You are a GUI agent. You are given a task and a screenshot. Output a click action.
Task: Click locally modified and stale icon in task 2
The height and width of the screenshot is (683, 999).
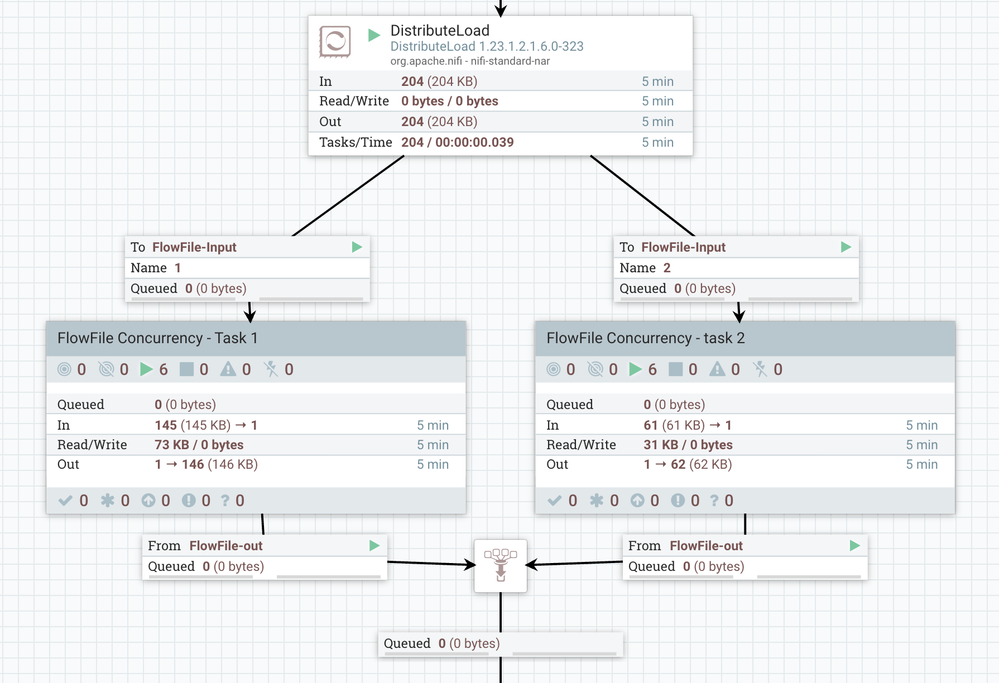[x=678, y=501]
